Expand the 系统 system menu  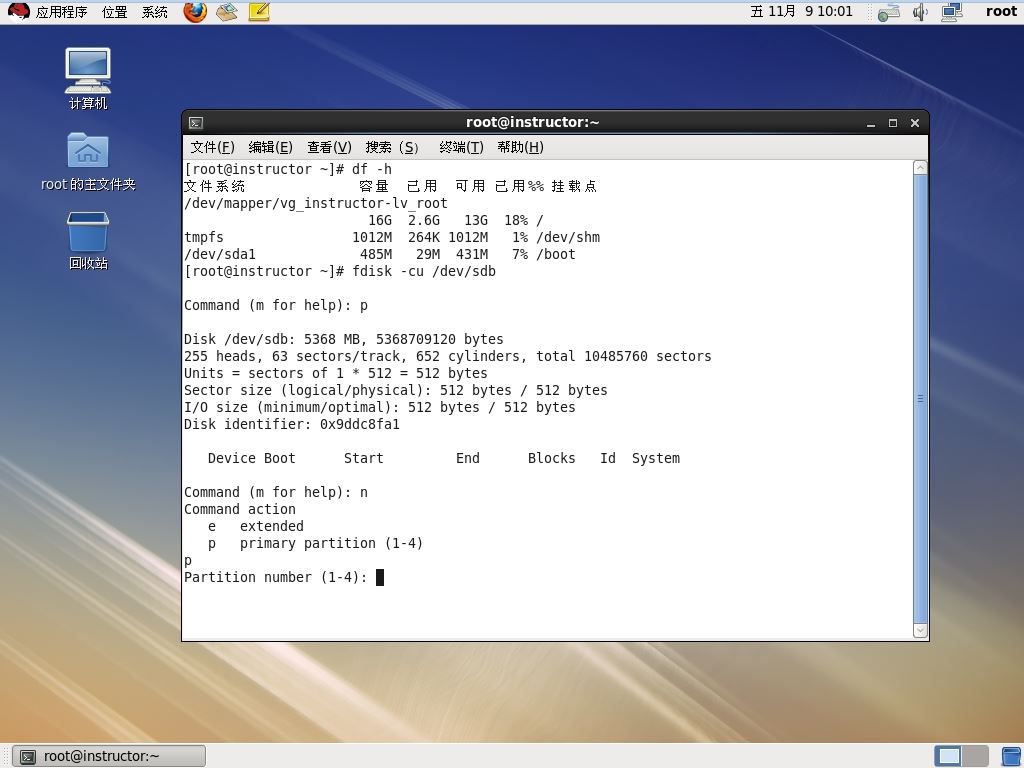coord(155,12)
